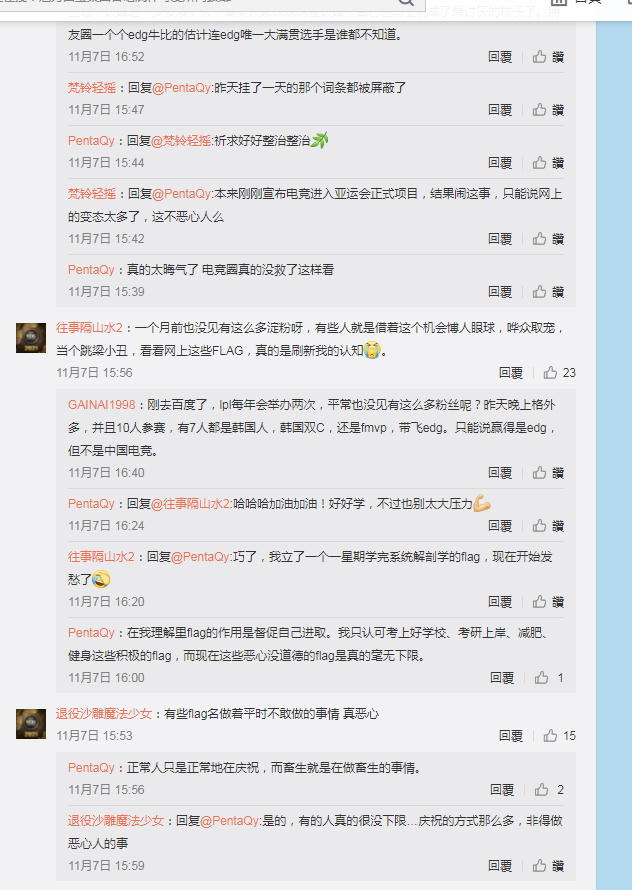Like 梵铃轻摇's reply posted at 15:47
Screen dimensions: 632x890
point(548,110)
